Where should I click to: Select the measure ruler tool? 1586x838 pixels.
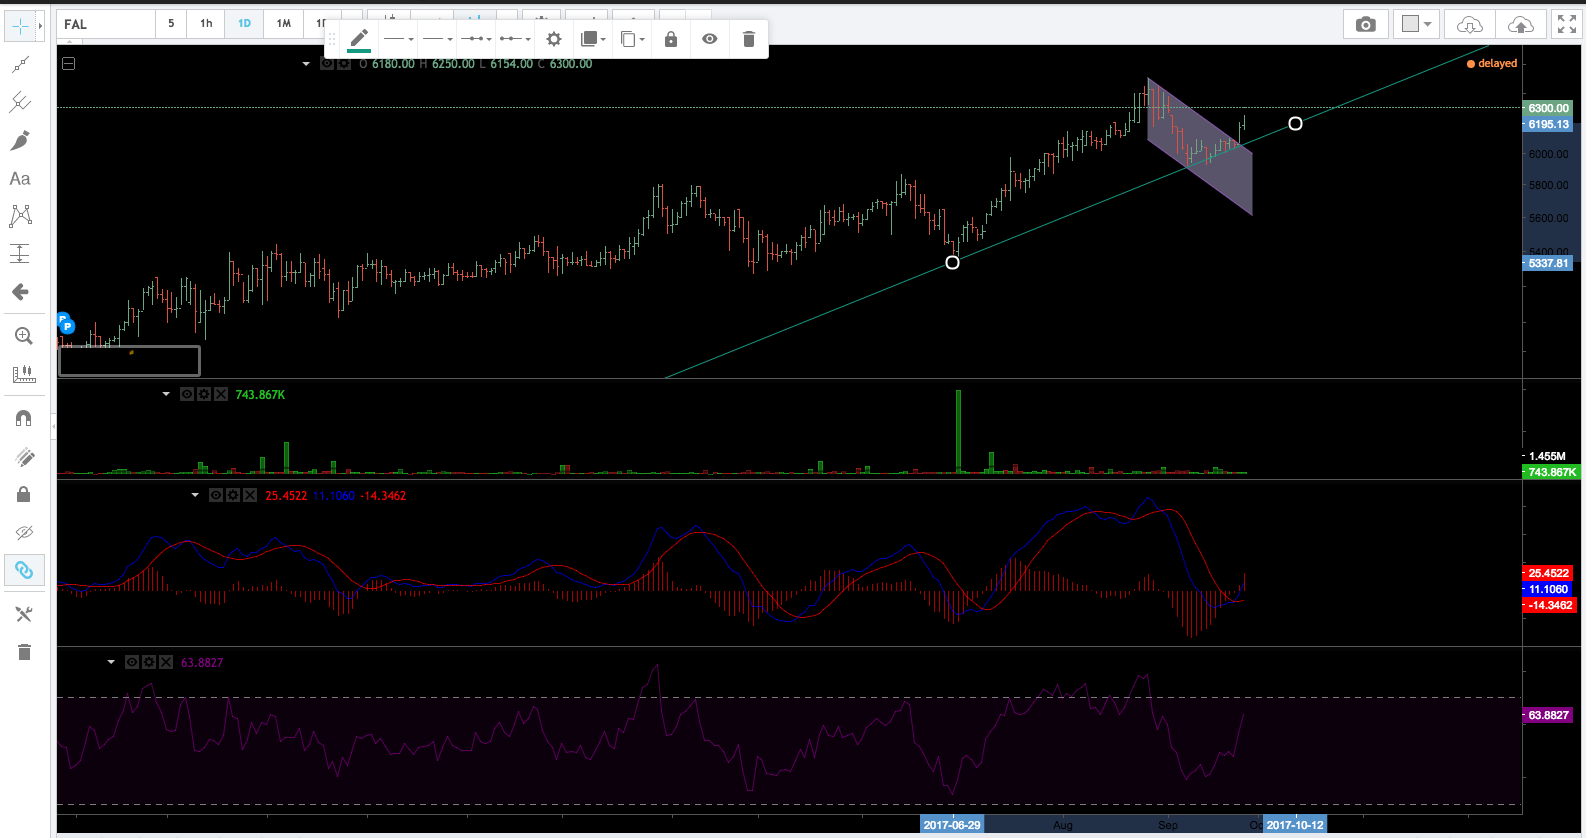click(x=23, y=374)
